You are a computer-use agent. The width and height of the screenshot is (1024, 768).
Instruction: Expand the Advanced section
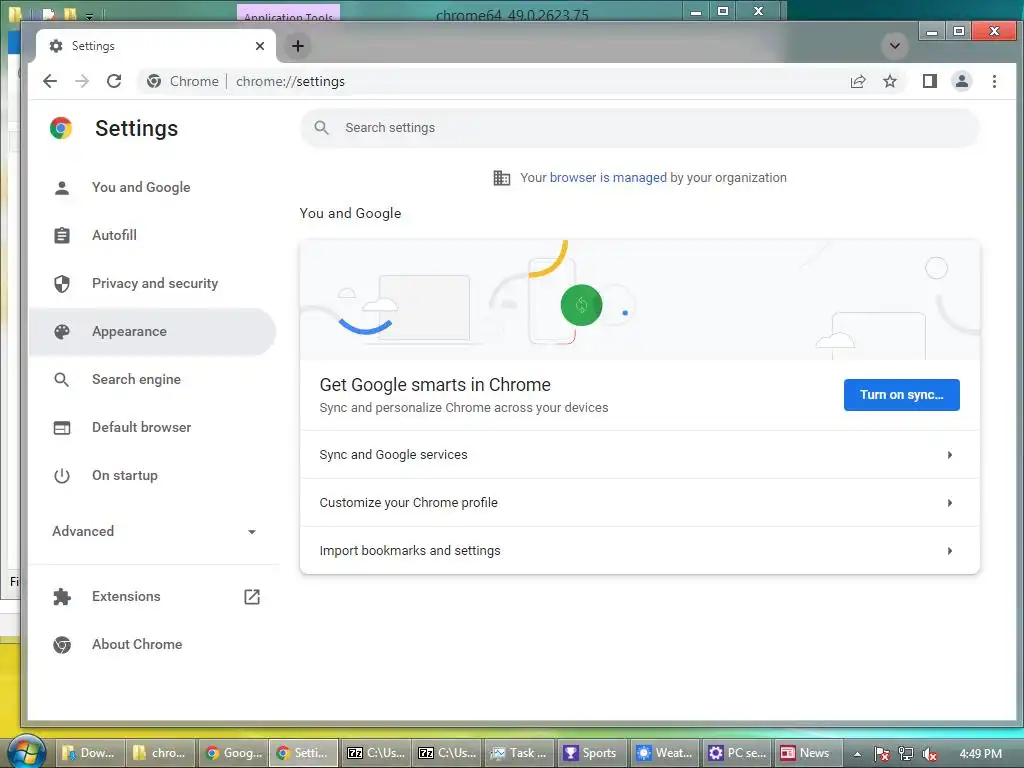coord(153,532)
